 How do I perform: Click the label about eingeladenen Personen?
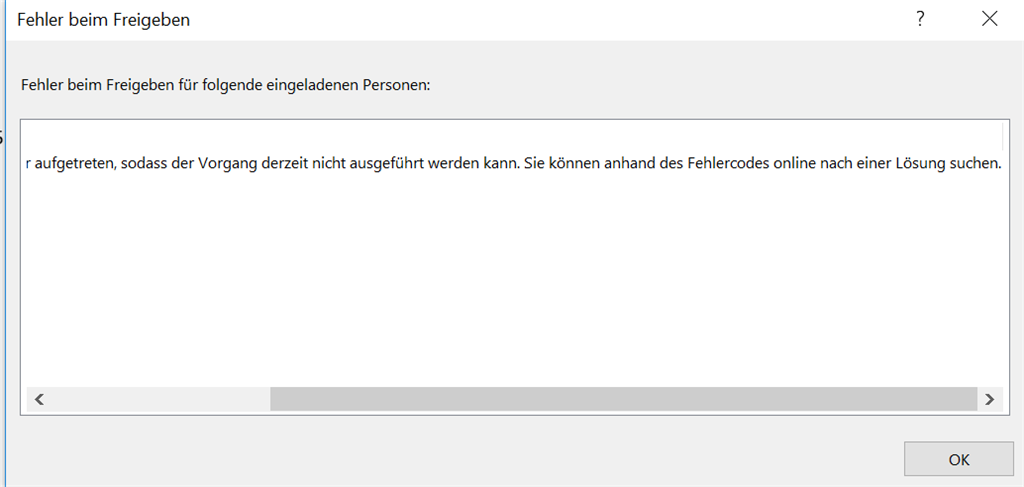point(226,86)
